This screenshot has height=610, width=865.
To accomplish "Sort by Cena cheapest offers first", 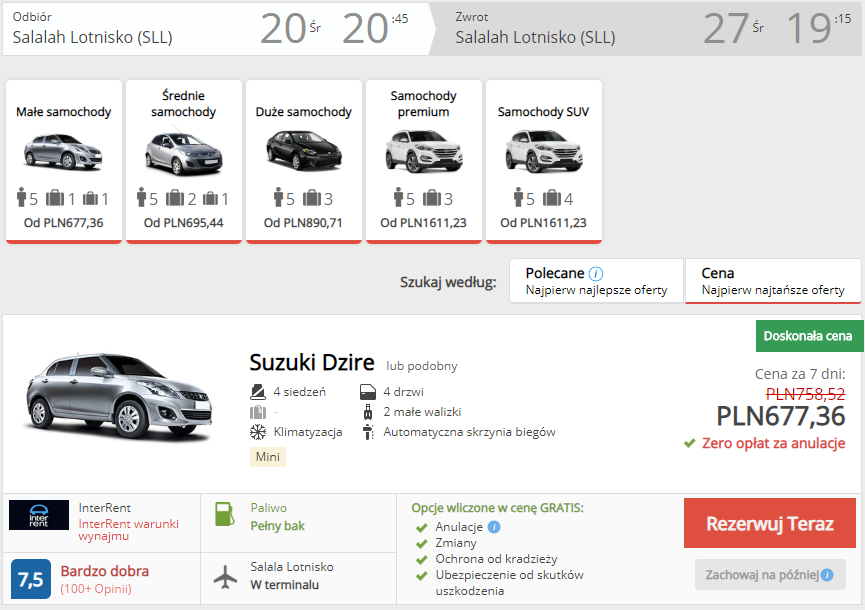I will pyautogui.click(x=772, y=281).
